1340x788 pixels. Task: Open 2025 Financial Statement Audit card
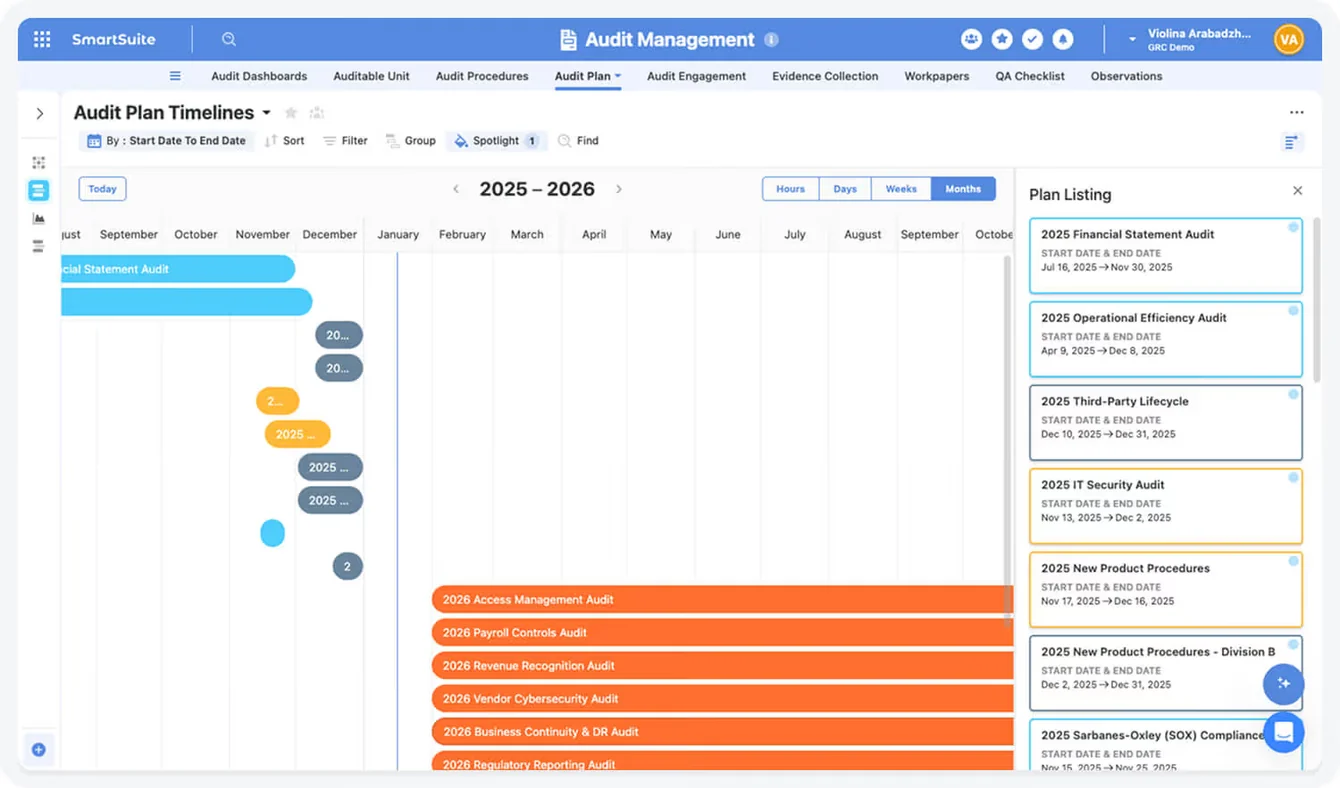coord(1166,256)
